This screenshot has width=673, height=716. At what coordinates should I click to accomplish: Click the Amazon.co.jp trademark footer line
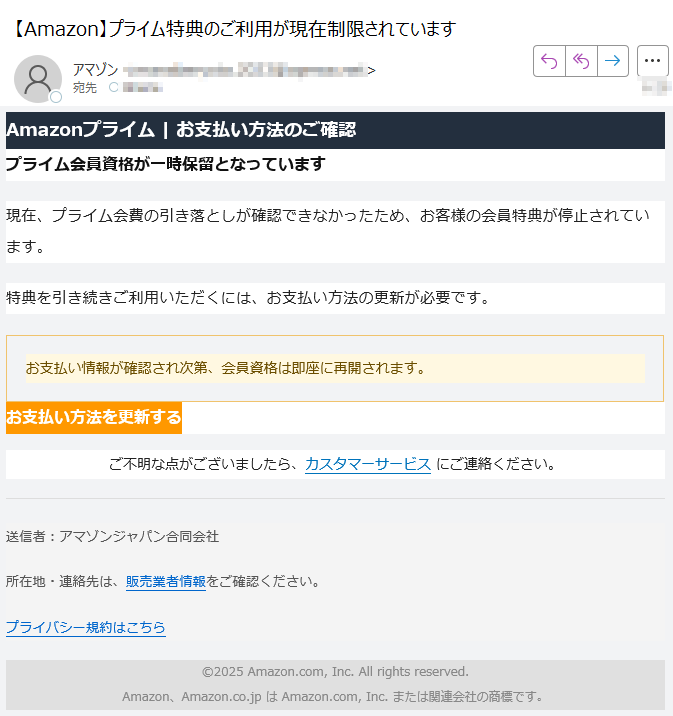333,697
